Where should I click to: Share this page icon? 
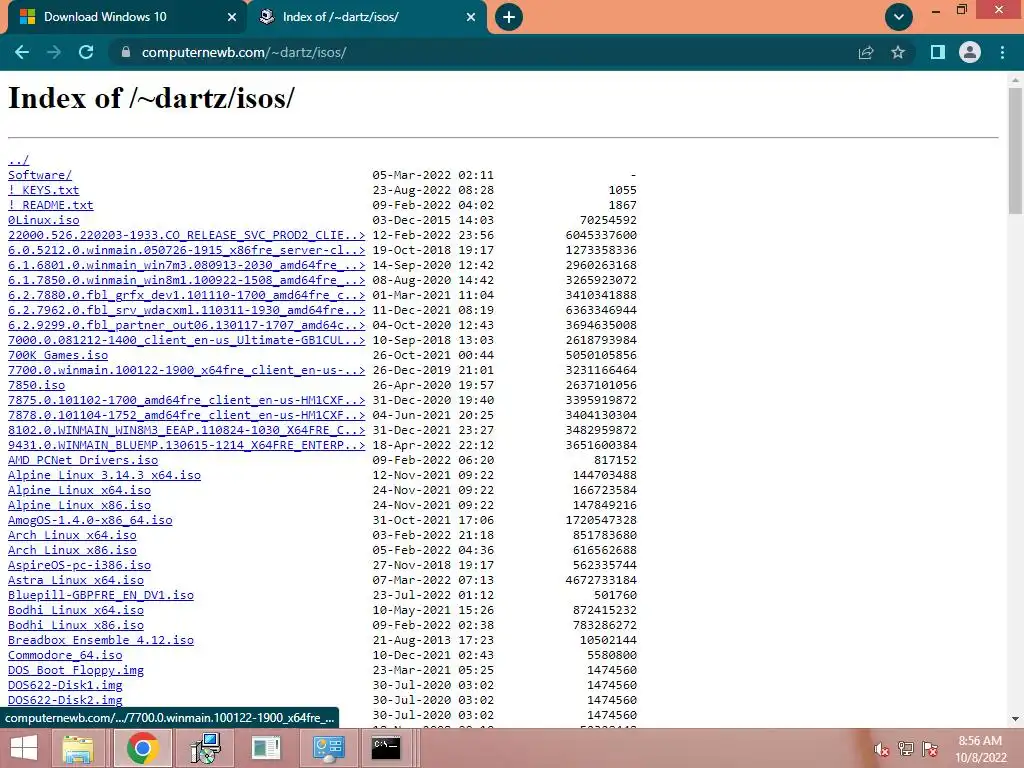pyautogui.click(x=866, y=52)
